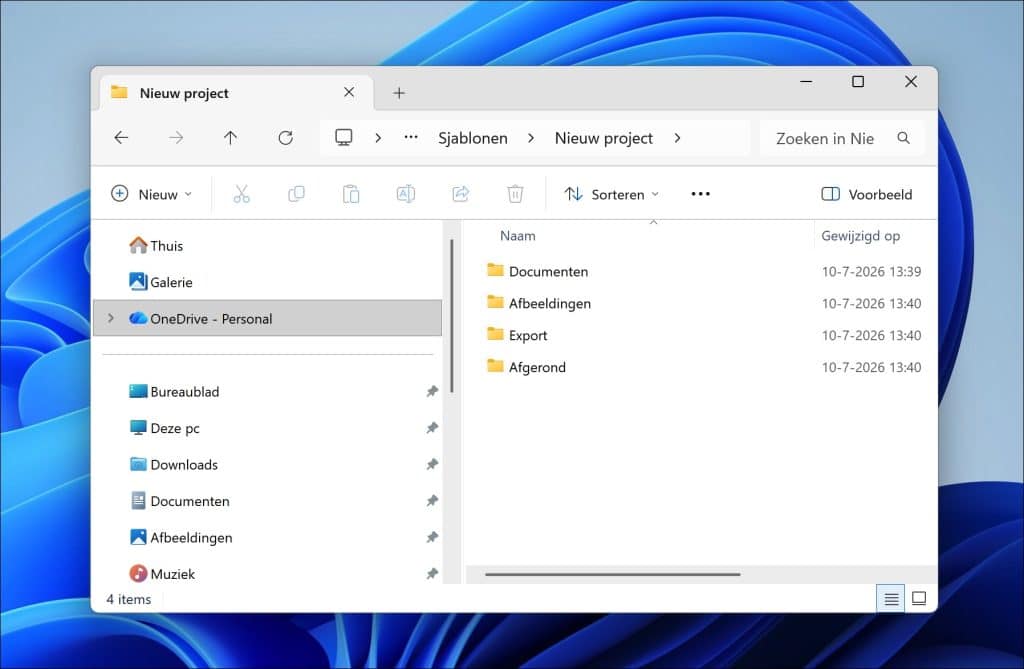Show hidden breadcrumb path via ellipsis
Image resolution: width=1024 pixels, height=669 pixels.
point(411,137)
